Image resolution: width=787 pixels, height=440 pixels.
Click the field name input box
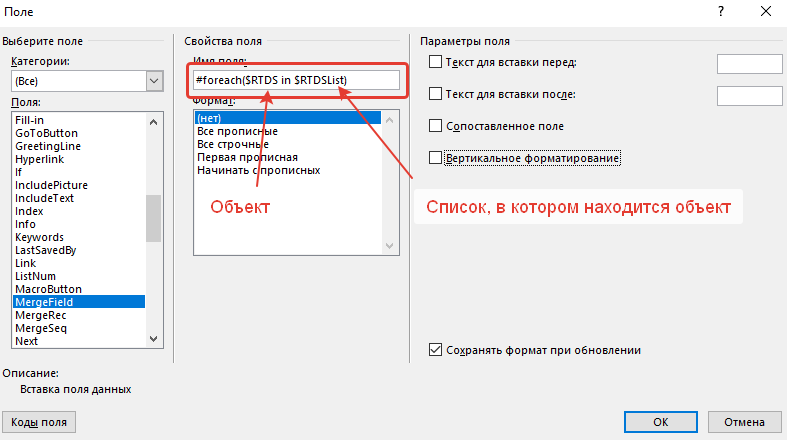[296, 80]
